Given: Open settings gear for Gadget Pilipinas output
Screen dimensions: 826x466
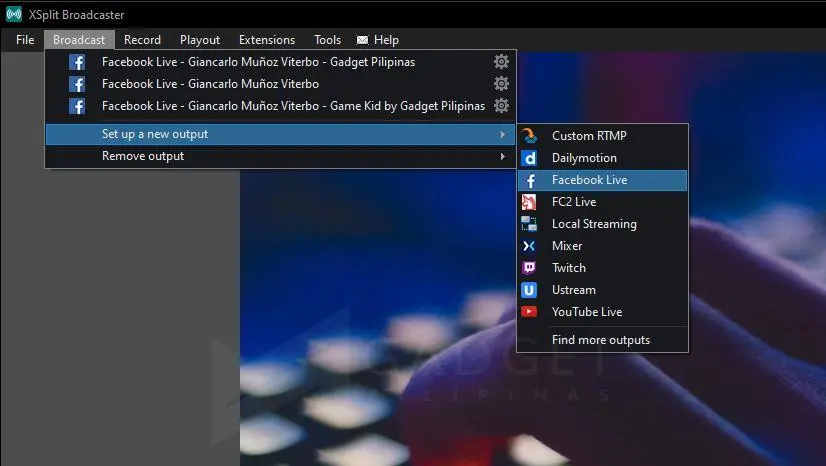Looking at the screenshot, I should pyautogui.click(x=502, y=62).
